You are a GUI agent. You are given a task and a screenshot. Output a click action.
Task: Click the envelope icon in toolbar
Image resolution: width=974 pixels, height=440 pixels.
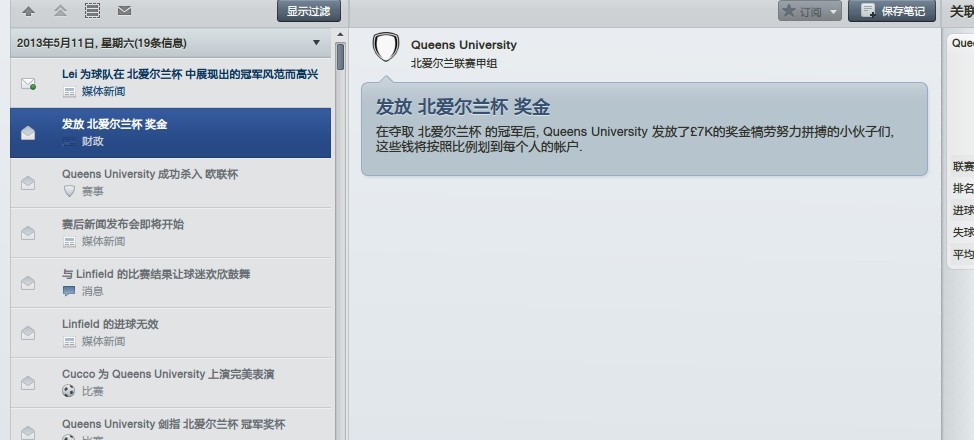coord(124,11)
